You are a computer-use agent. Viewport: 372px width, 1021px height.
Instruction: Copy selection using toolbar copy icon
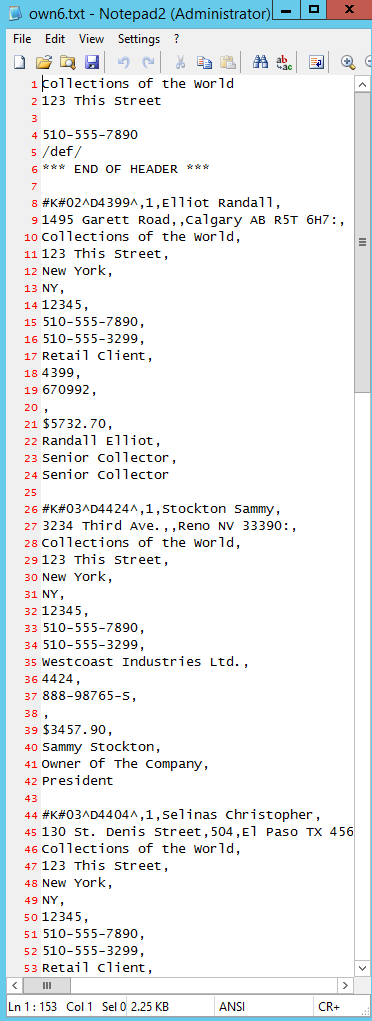coord(205,62)
